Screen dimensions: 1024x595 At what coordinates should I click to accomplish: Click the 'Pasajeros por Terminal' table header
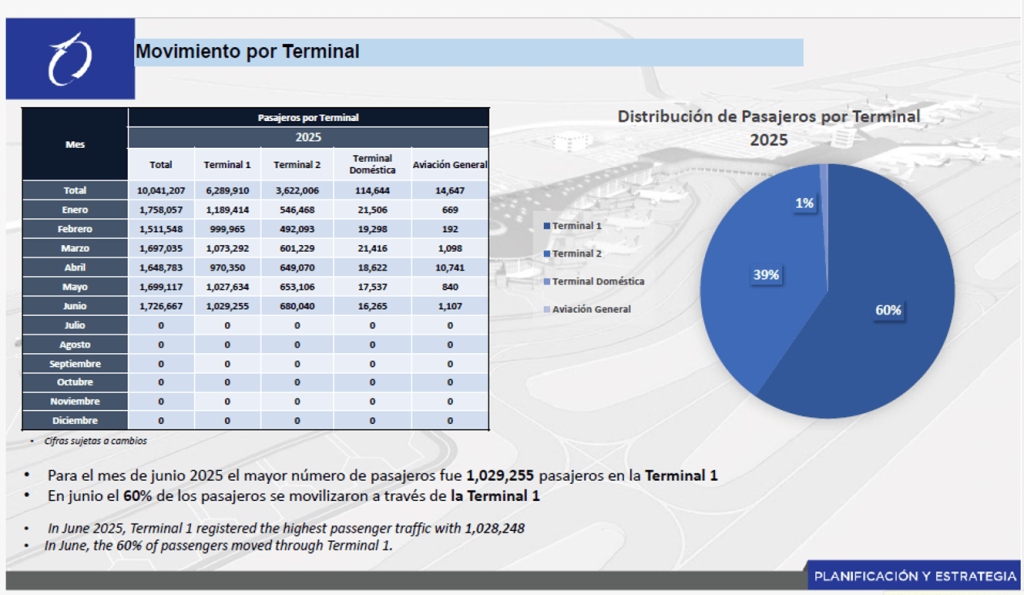pyautogui.click(x=308, y=117)
